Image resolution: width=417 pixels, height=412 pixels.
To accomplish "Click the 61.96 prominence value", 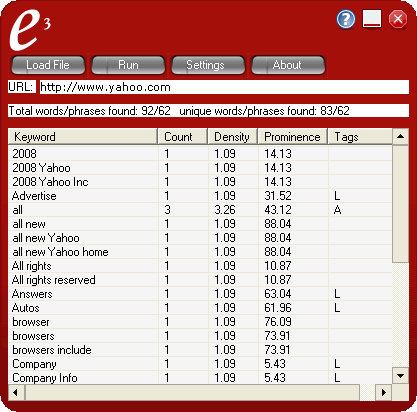I will point(278,308).
